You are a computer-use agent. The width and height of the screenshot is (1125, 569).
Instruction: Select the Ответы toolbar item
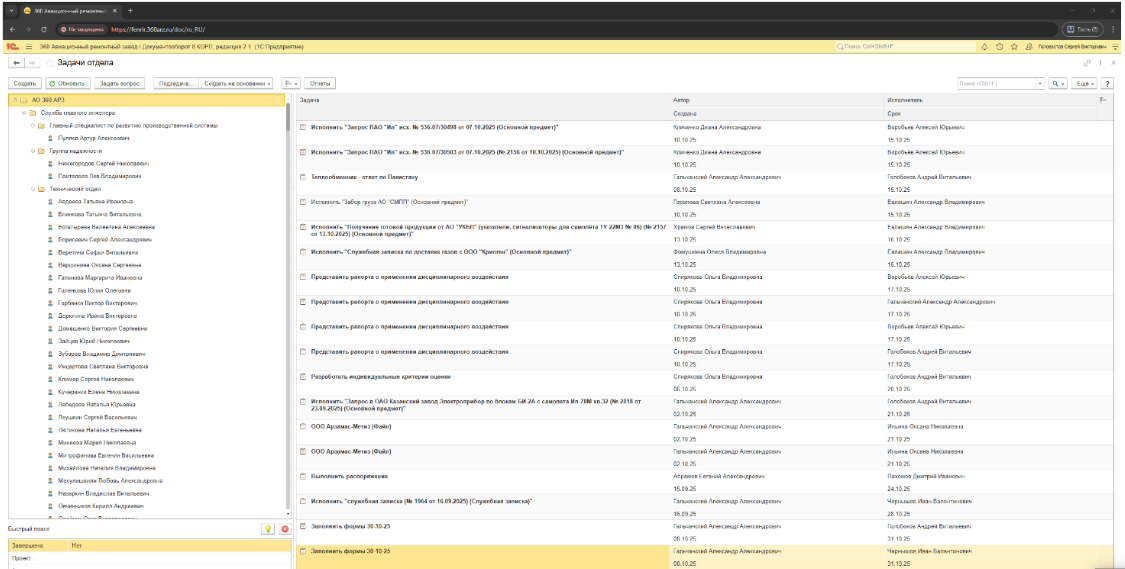click(321, 83)
